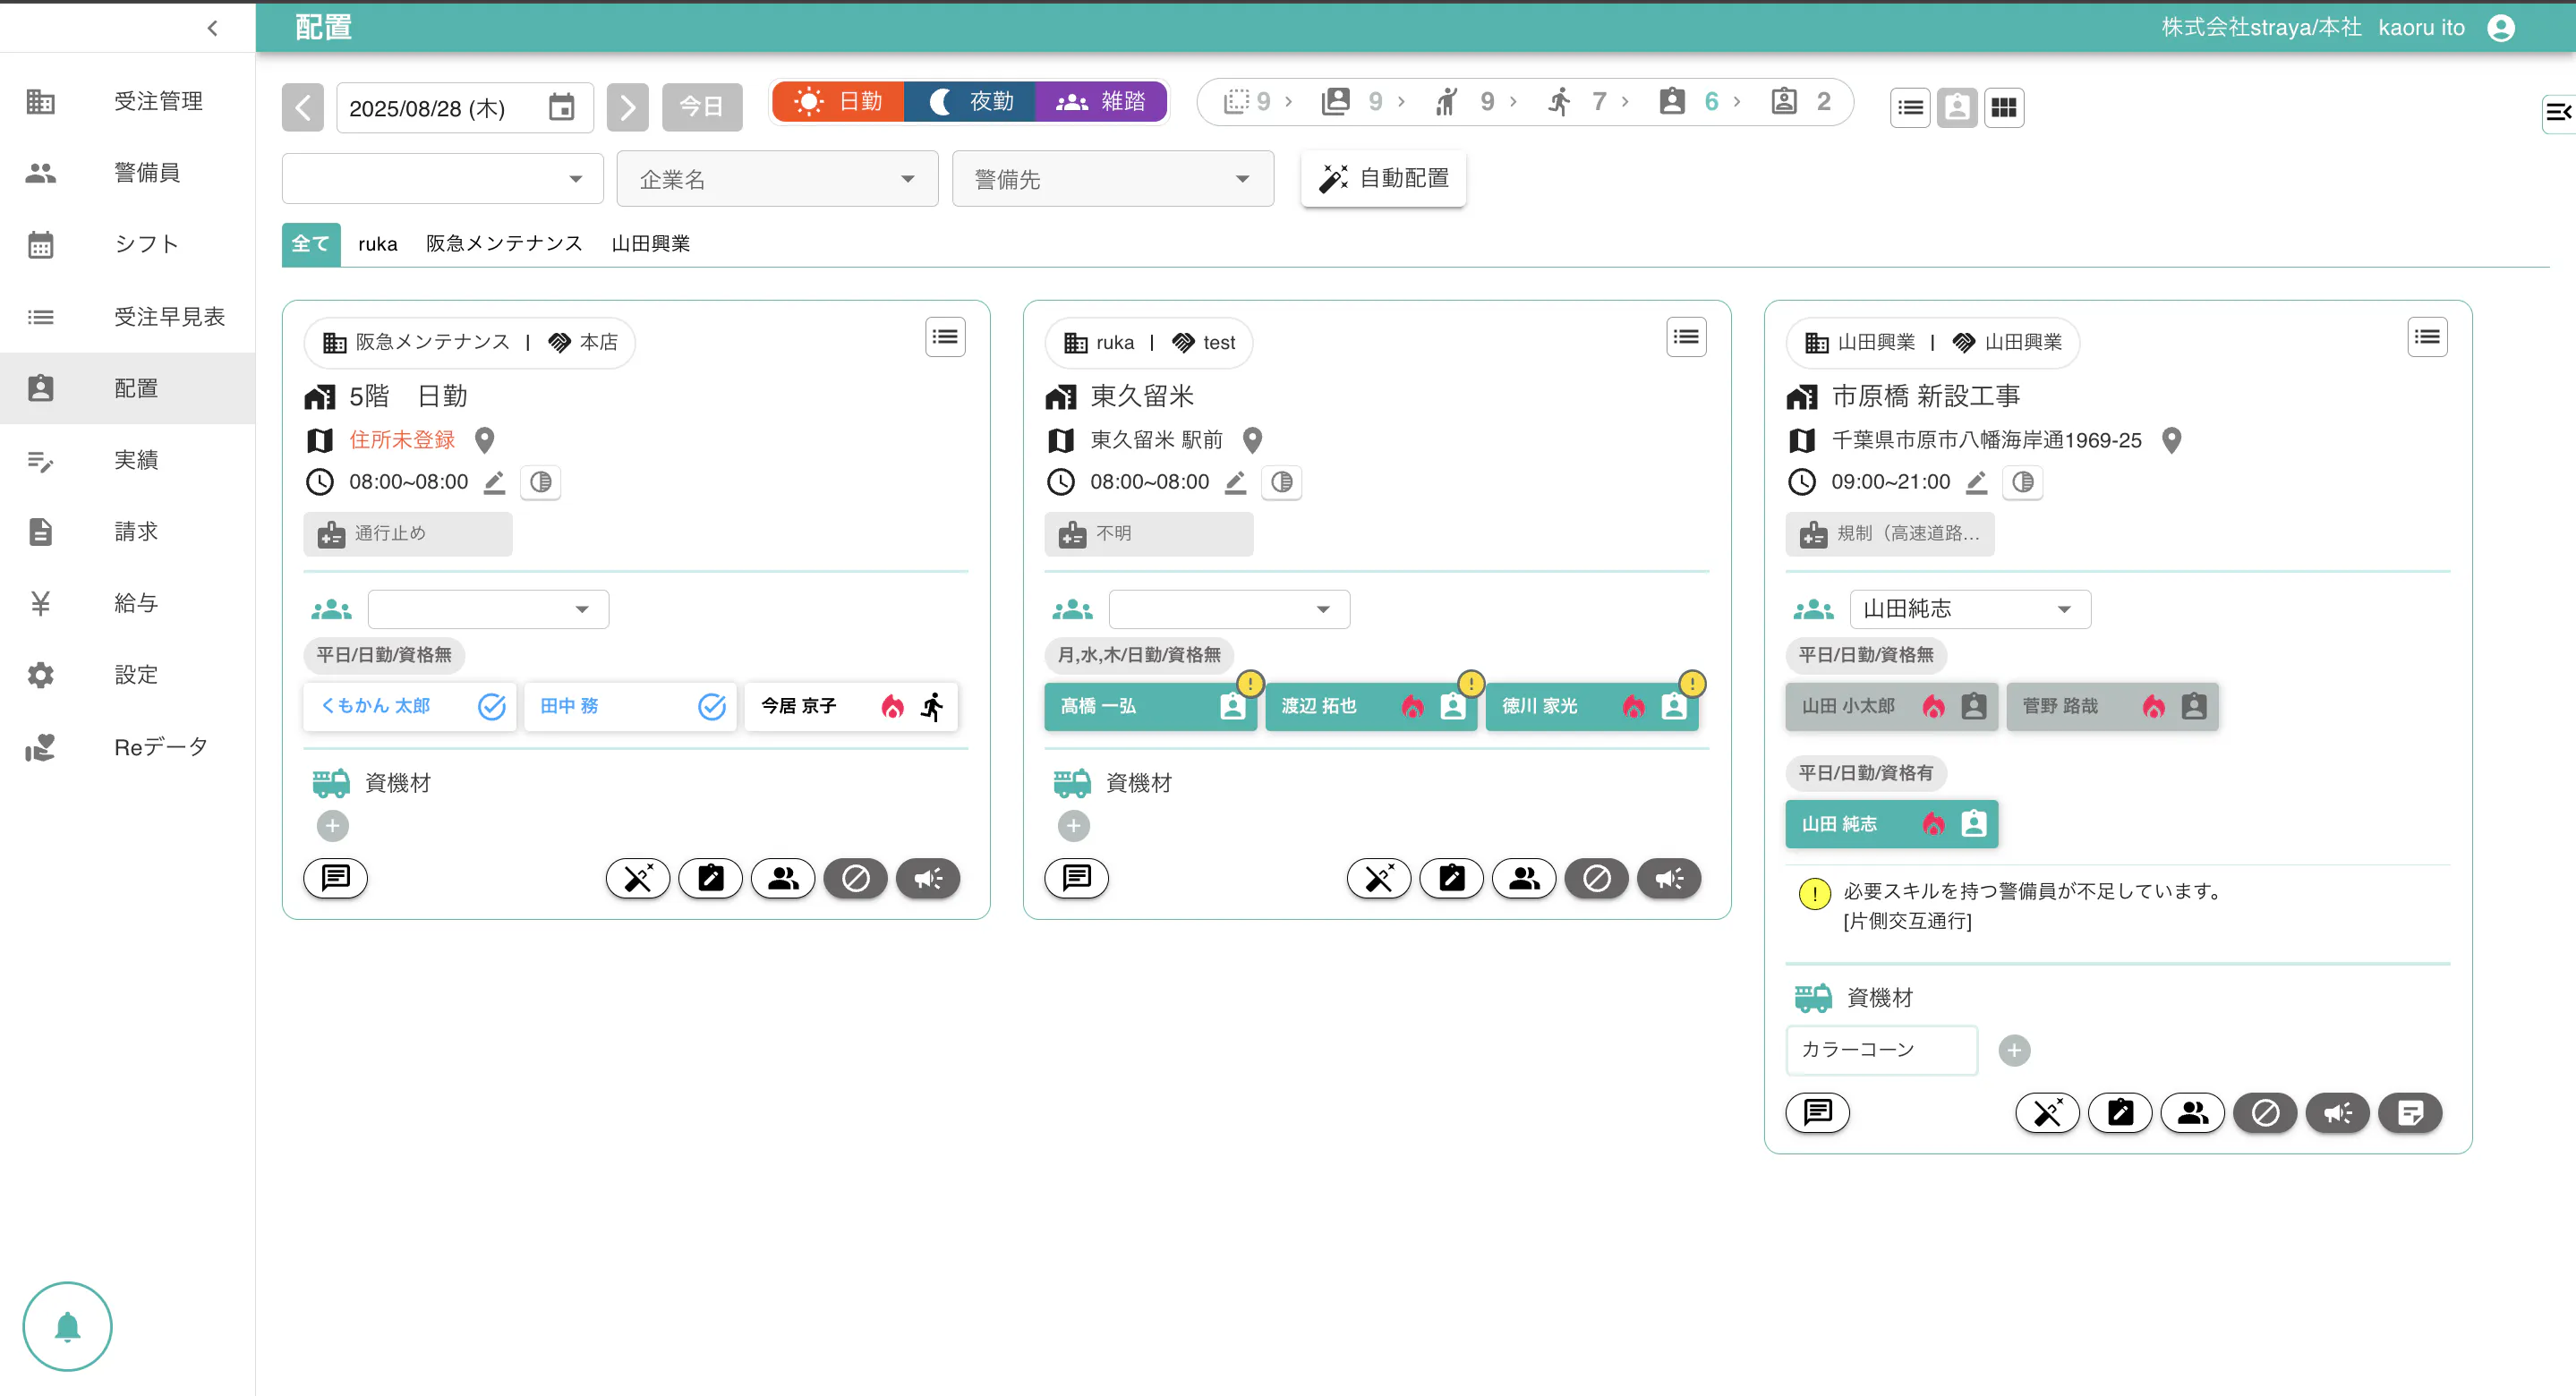Open 警備先 dropdown
This screenshot has height=1396, width=2576.
[1112, 179]
